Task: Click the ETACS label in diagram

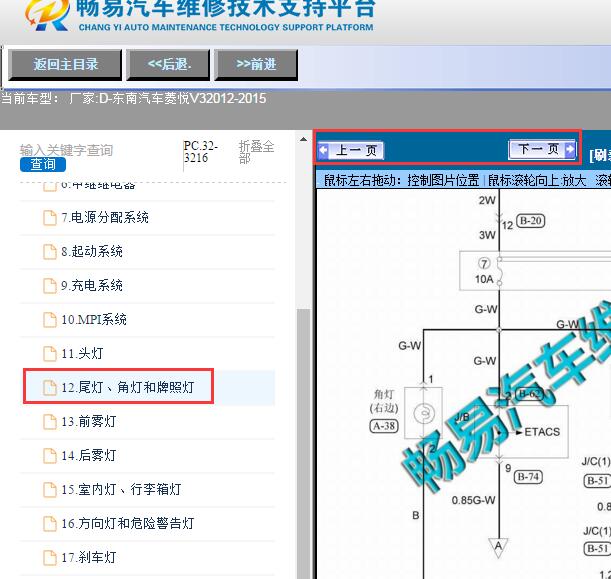Action: (x=542, y=432)
